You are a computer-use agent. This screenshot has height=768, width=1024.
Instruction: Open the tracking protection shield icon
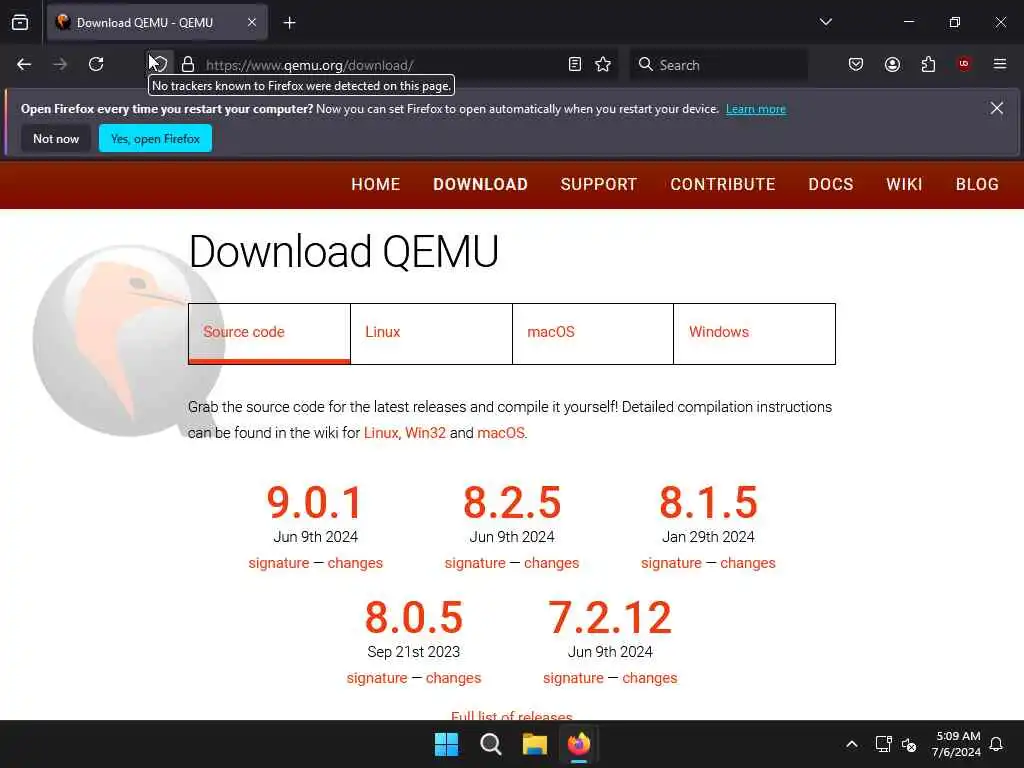click(159, 65)
